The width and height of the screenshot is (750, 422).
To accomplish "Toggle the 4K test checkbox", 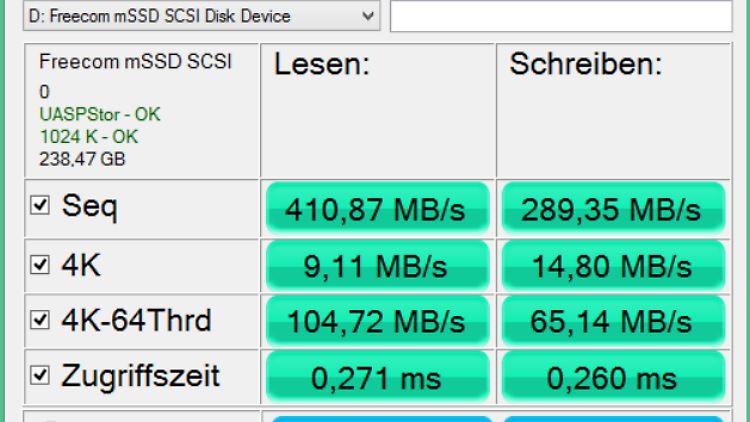I will [41, 264].
